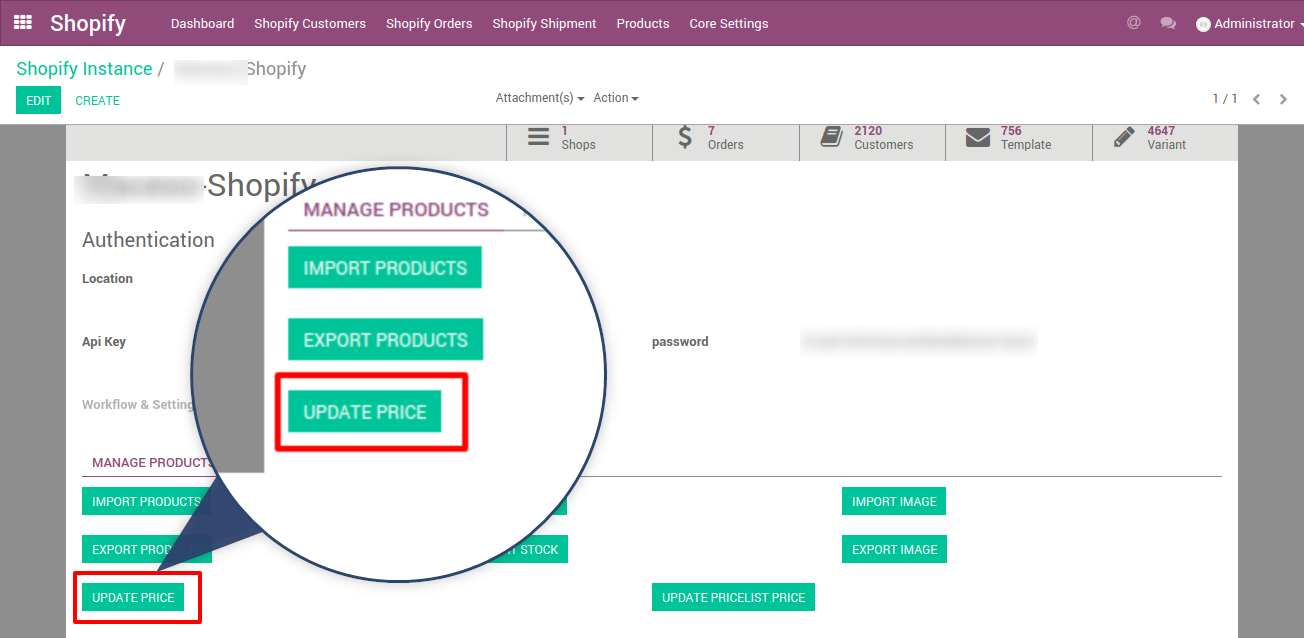Click the 1 / 1 pager text
The image size is (1304, 638).
pyautogui.click(x=1225, y=99)
